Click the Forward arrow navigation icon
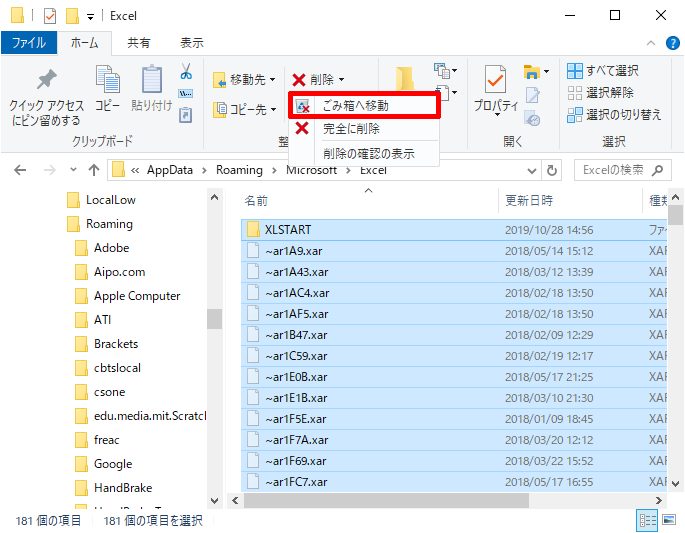Viewport: 685px width, 533px height. (50, 170)
